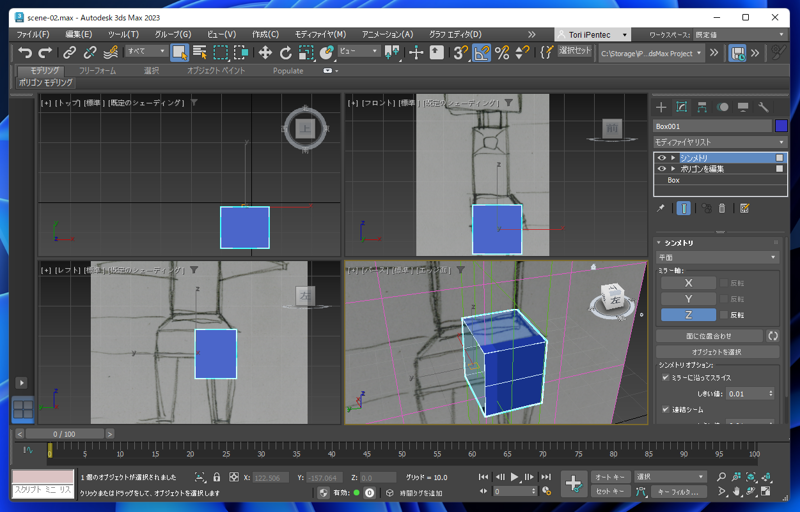Toggle Window/Crossing selection mode
Screen dimensions: 800x512
[x=241, y=52]
